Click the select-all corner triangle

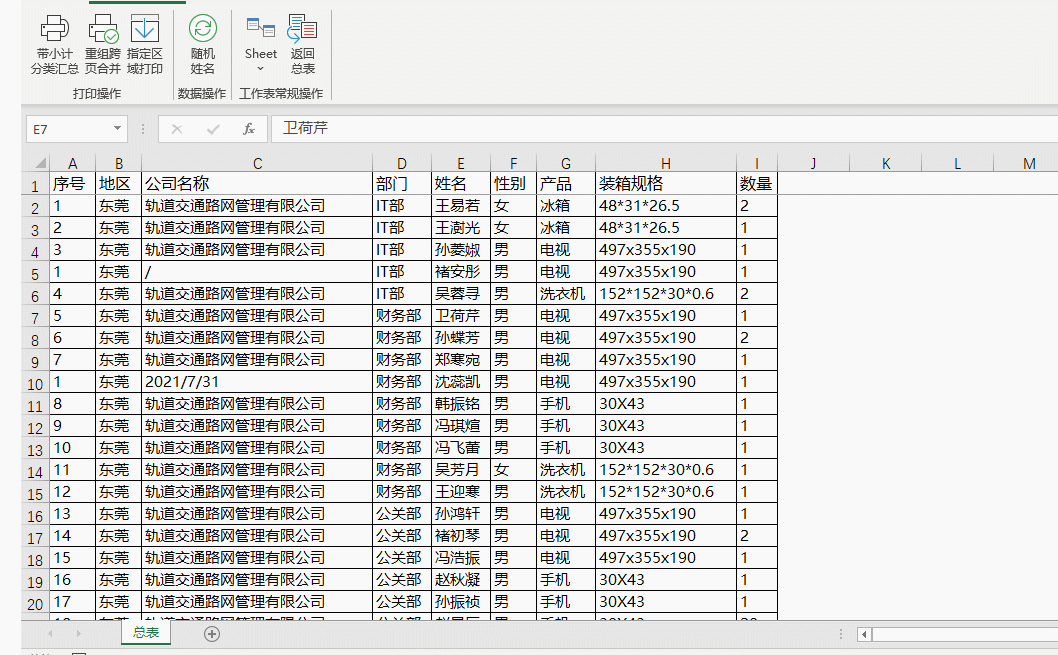[x=40, y=163]
